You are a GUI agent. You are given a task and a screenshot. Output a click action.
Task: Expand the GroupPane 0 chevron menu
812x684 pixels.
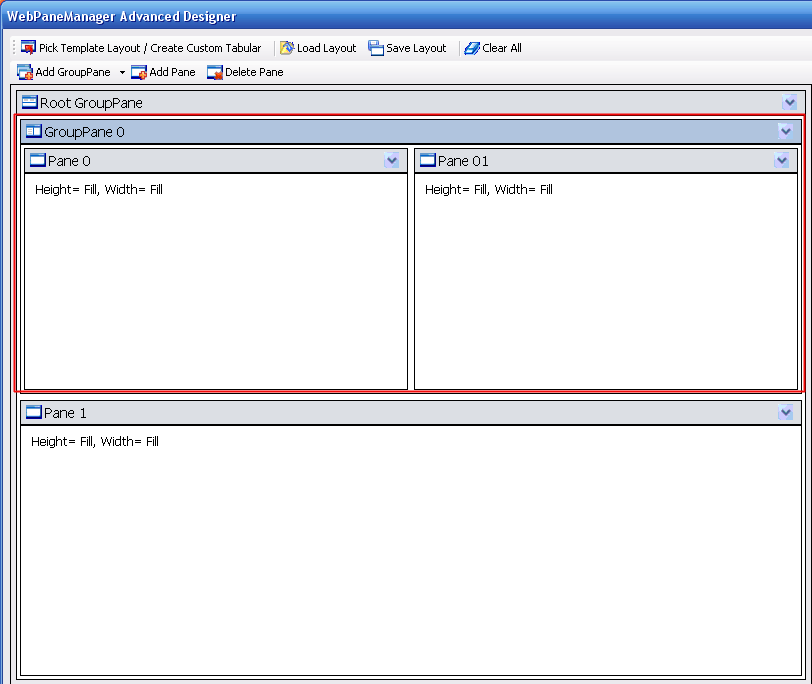785,131
